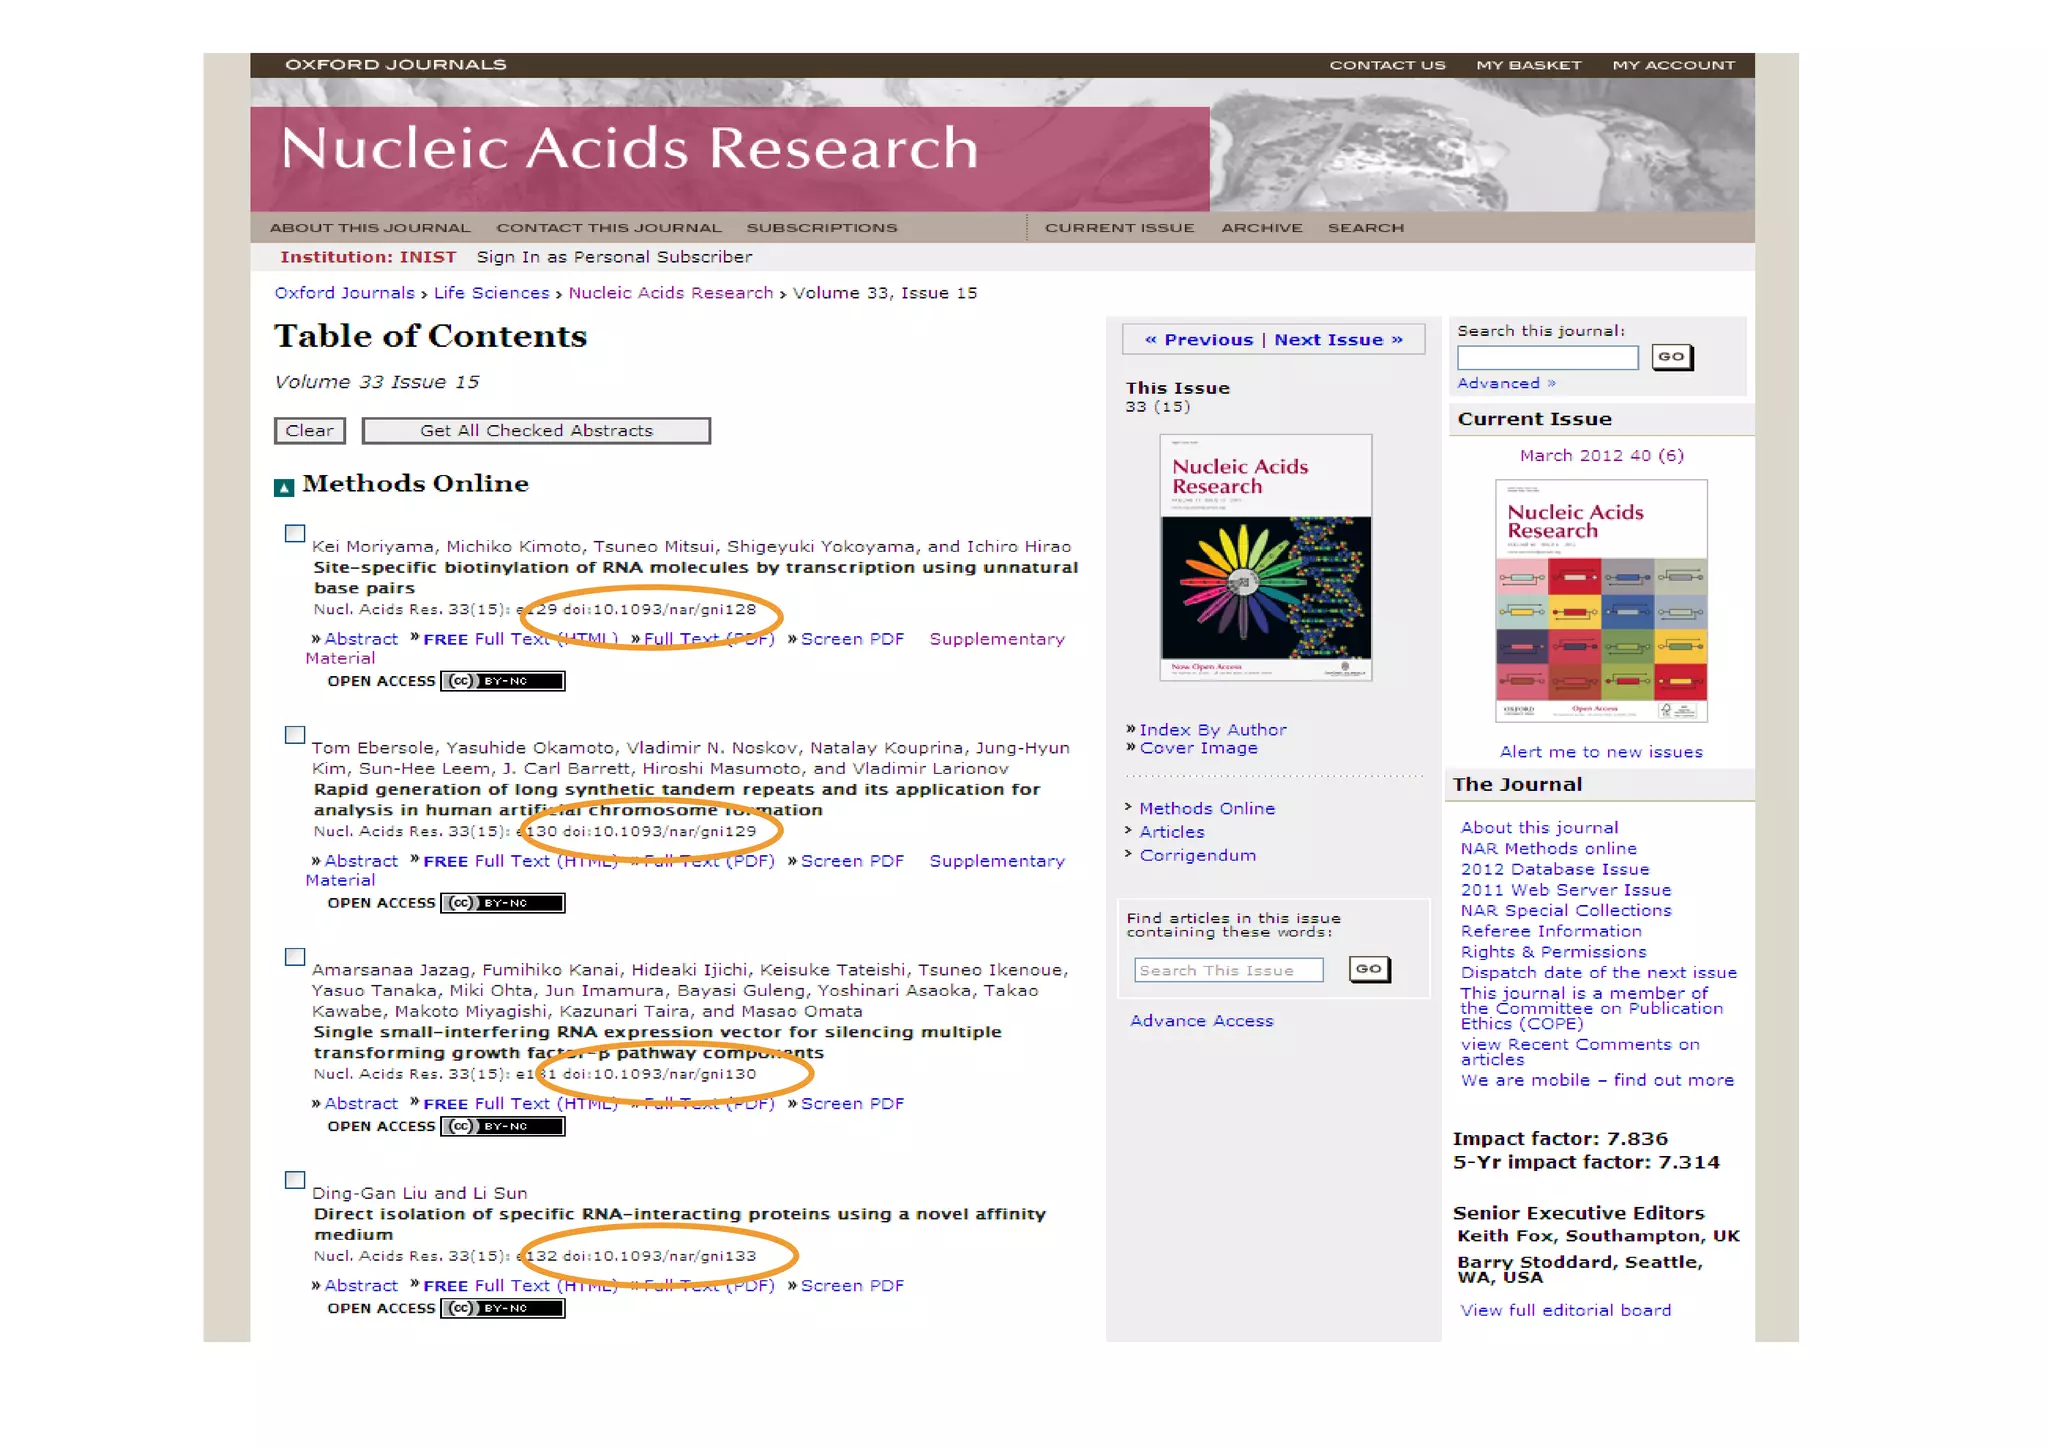The height and width of the screenshot is (1448, 2048).
Task: Check the Tom Ebersole article checkbox
Action: (295, 735)
